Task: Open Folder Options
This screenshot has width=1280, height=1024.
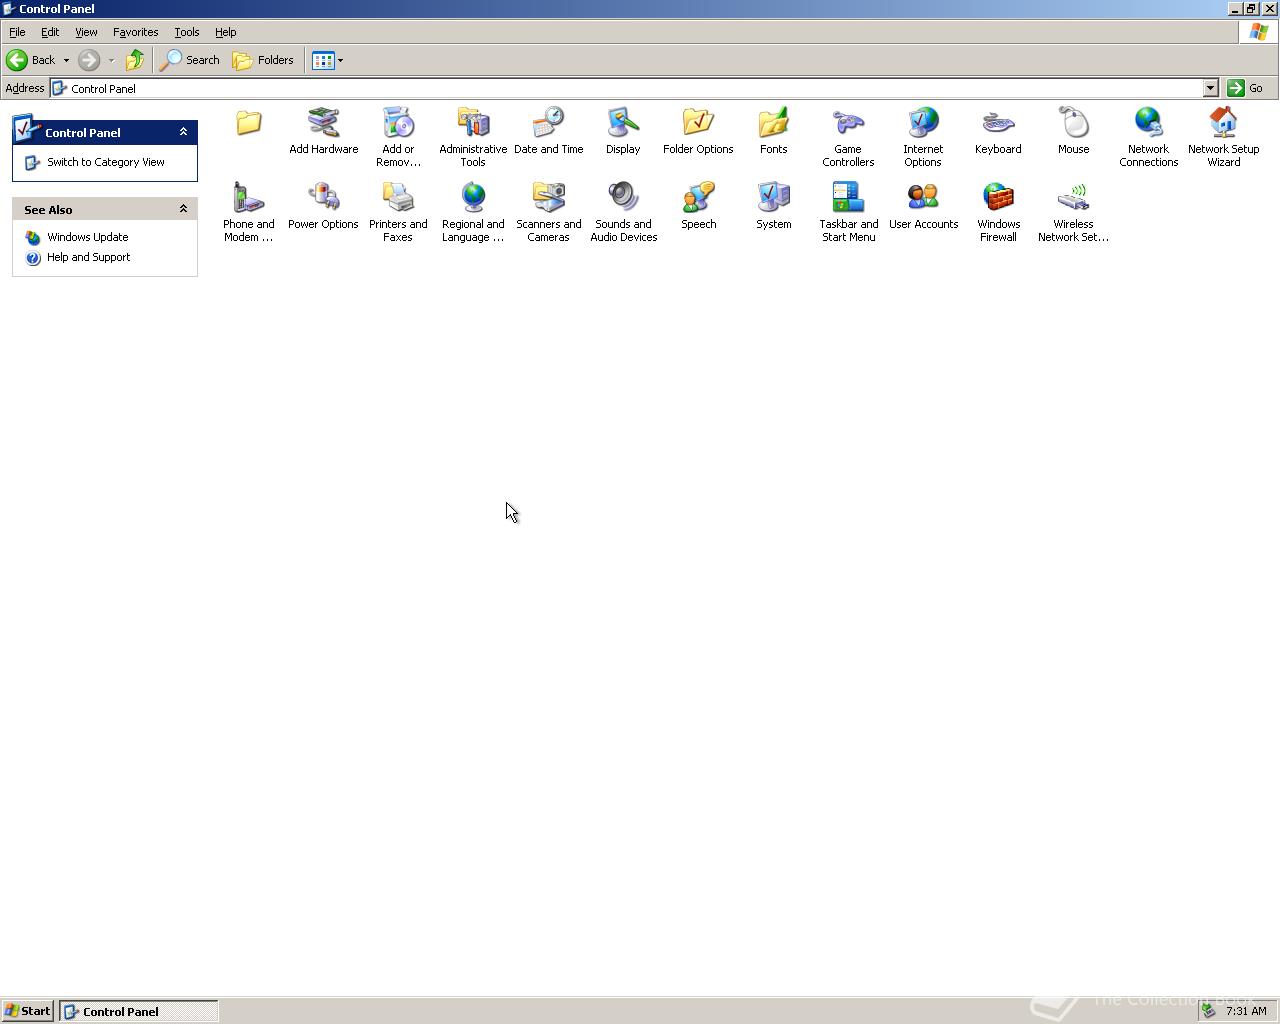Action: 698,131
